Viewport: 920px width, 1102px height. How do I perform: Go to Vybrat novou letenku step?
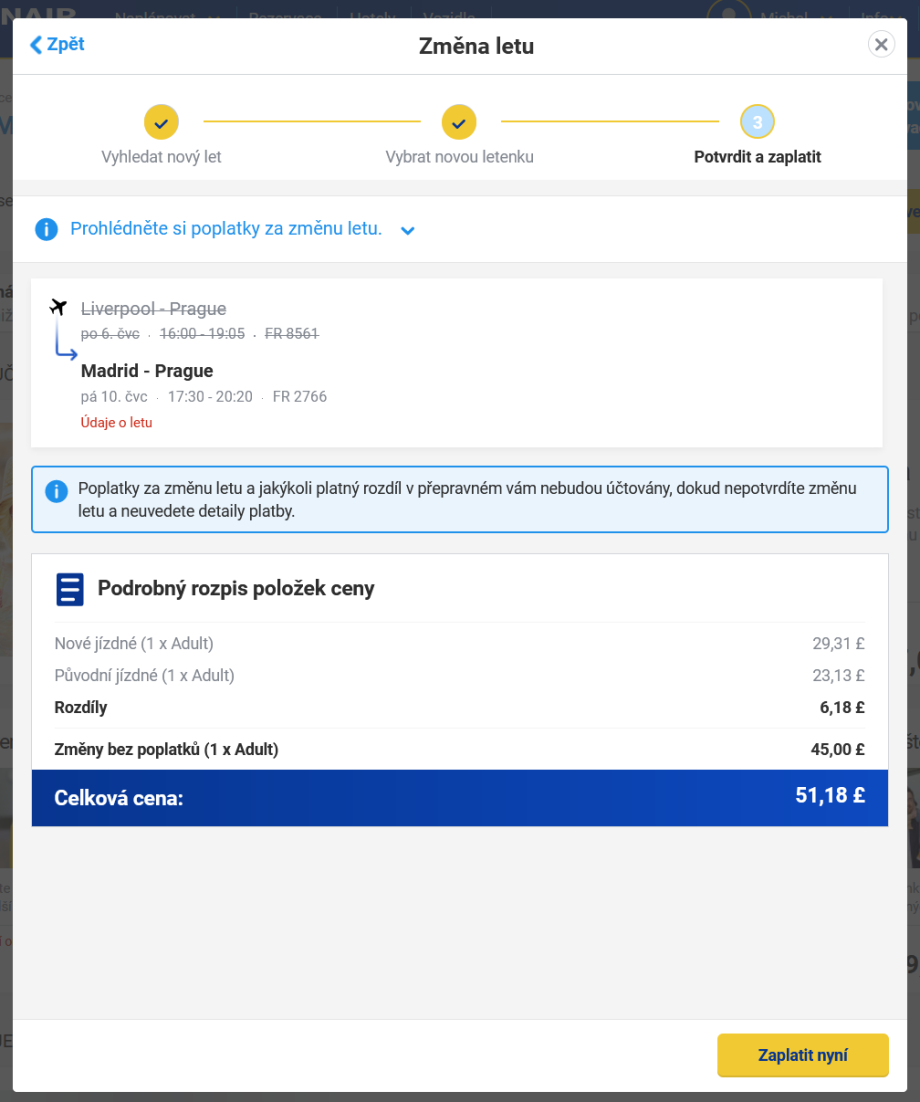459,157
